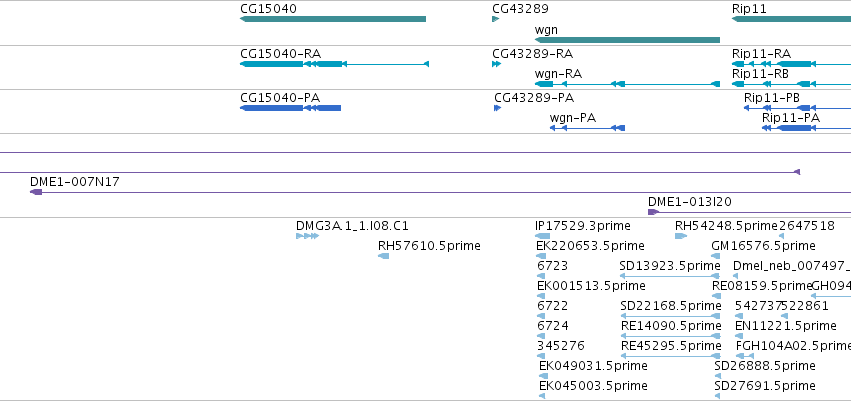Image resolution: width=851 pixels, height=401 pixels.
Task: Open the SD27691.5prime EST label
Action: 765,386
